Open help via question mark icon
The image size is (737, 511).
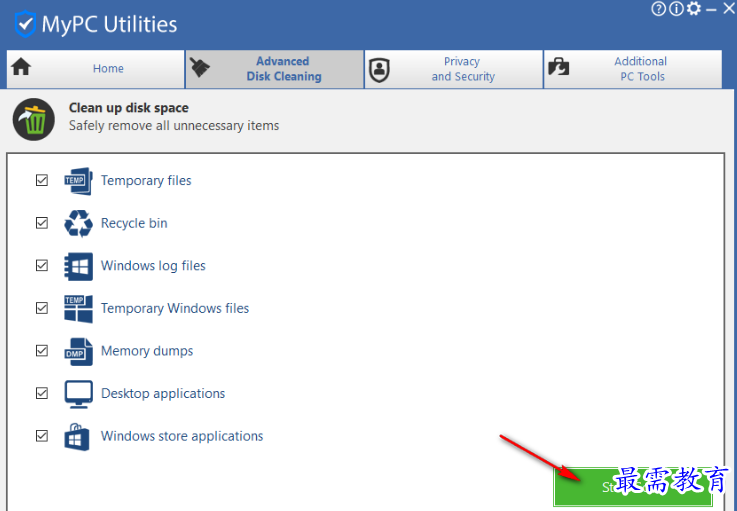[659, 8]
